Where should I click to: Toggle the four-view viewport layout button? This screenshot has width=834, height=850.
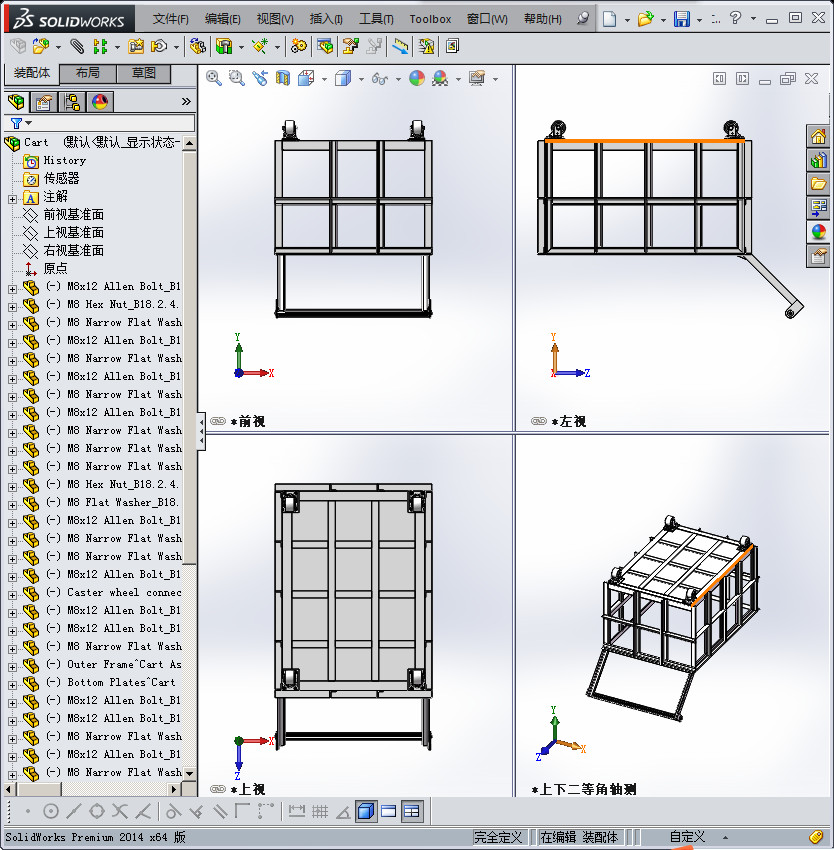(412, 811)
